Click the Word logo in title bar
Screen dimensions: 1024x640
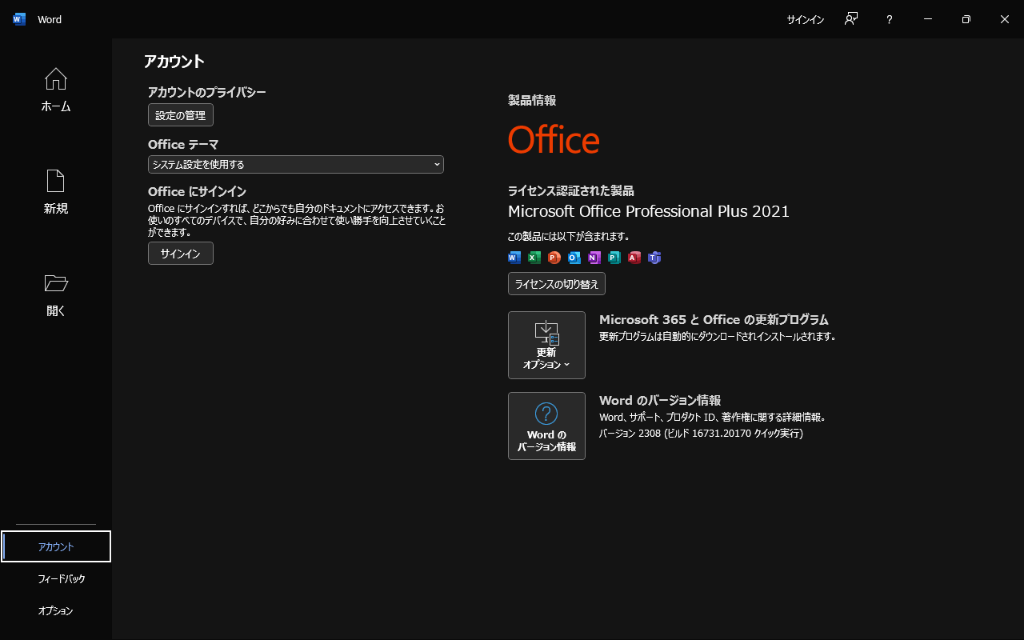[x=19, y=19]
